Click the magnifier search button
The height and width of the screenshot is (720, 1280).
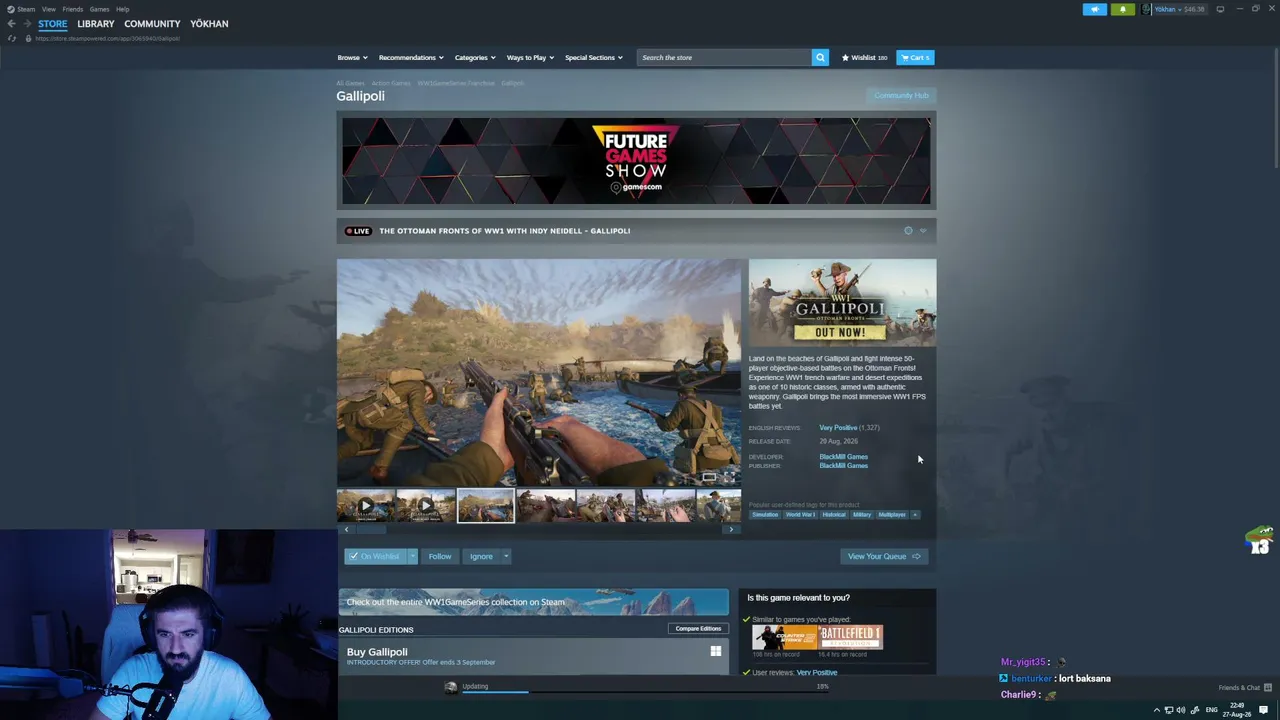820,58
